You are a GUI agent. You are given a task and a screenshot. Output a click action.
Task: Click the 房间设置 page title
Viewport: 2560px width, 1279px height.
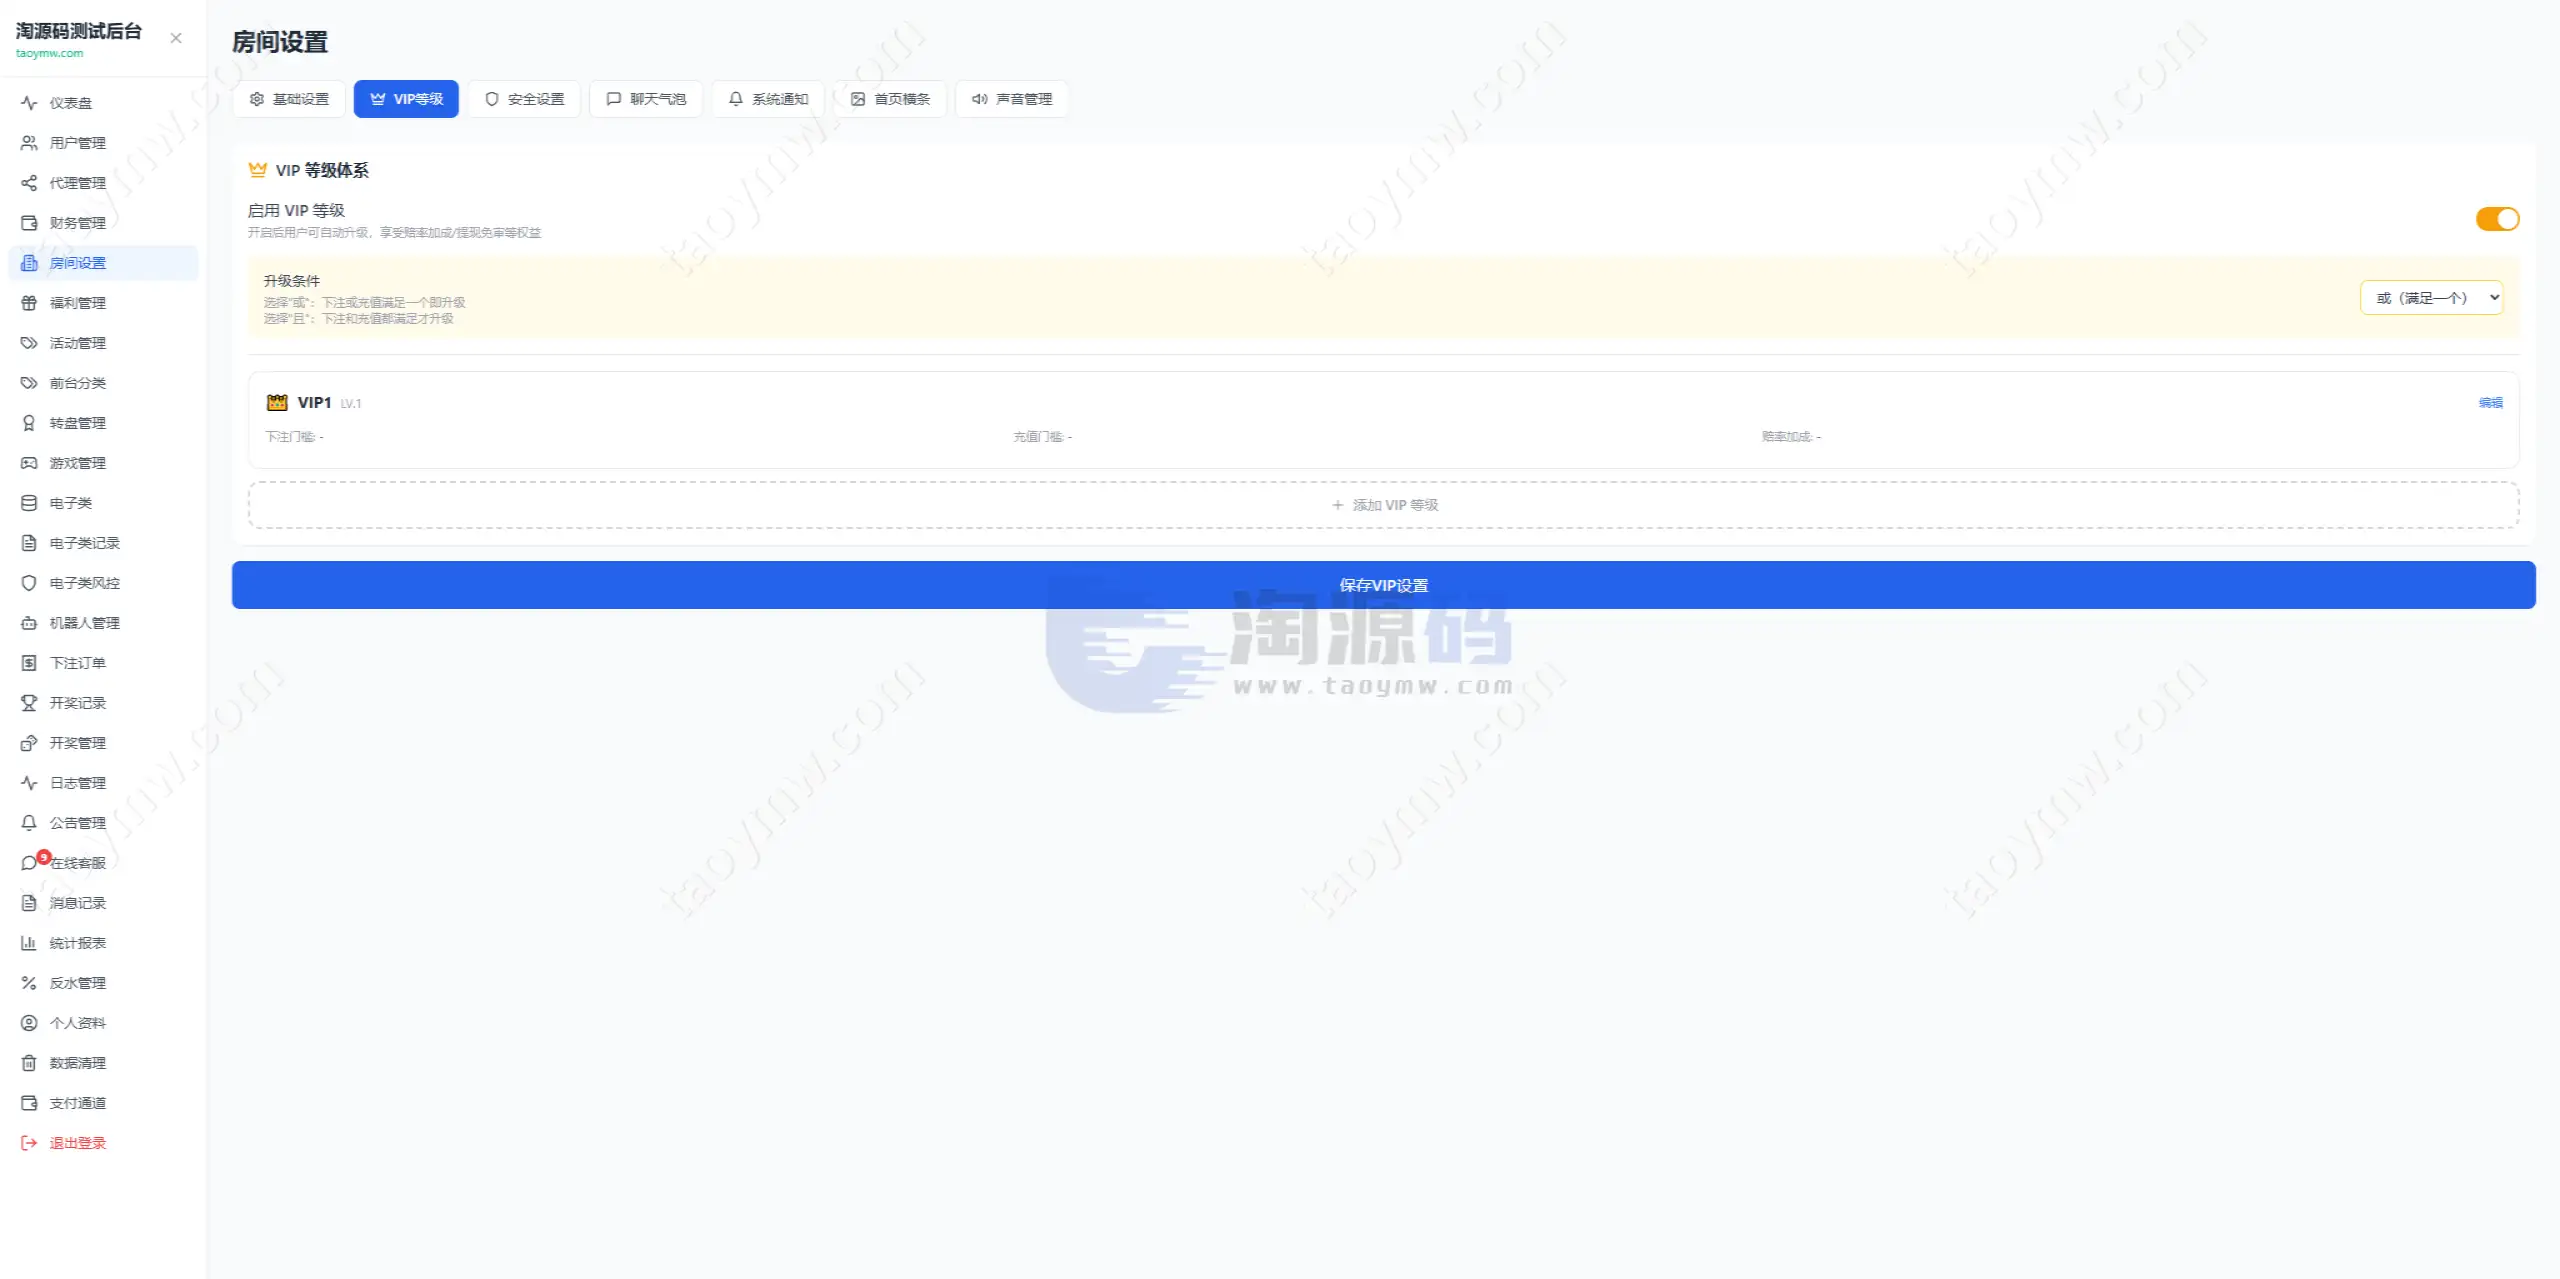coord(280,42)
